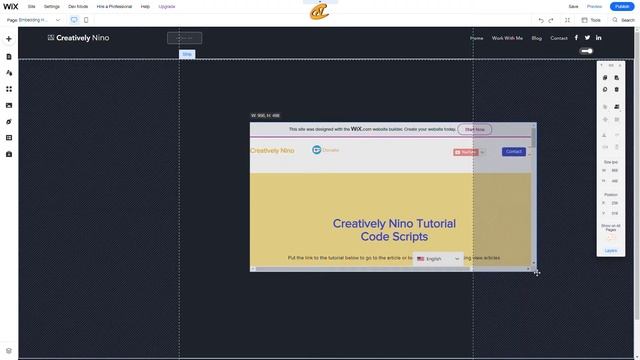The height and width of the screenshot is (360, 640).
Task: Toggle the switch below the social icons
Action: (x=587, y=51)
